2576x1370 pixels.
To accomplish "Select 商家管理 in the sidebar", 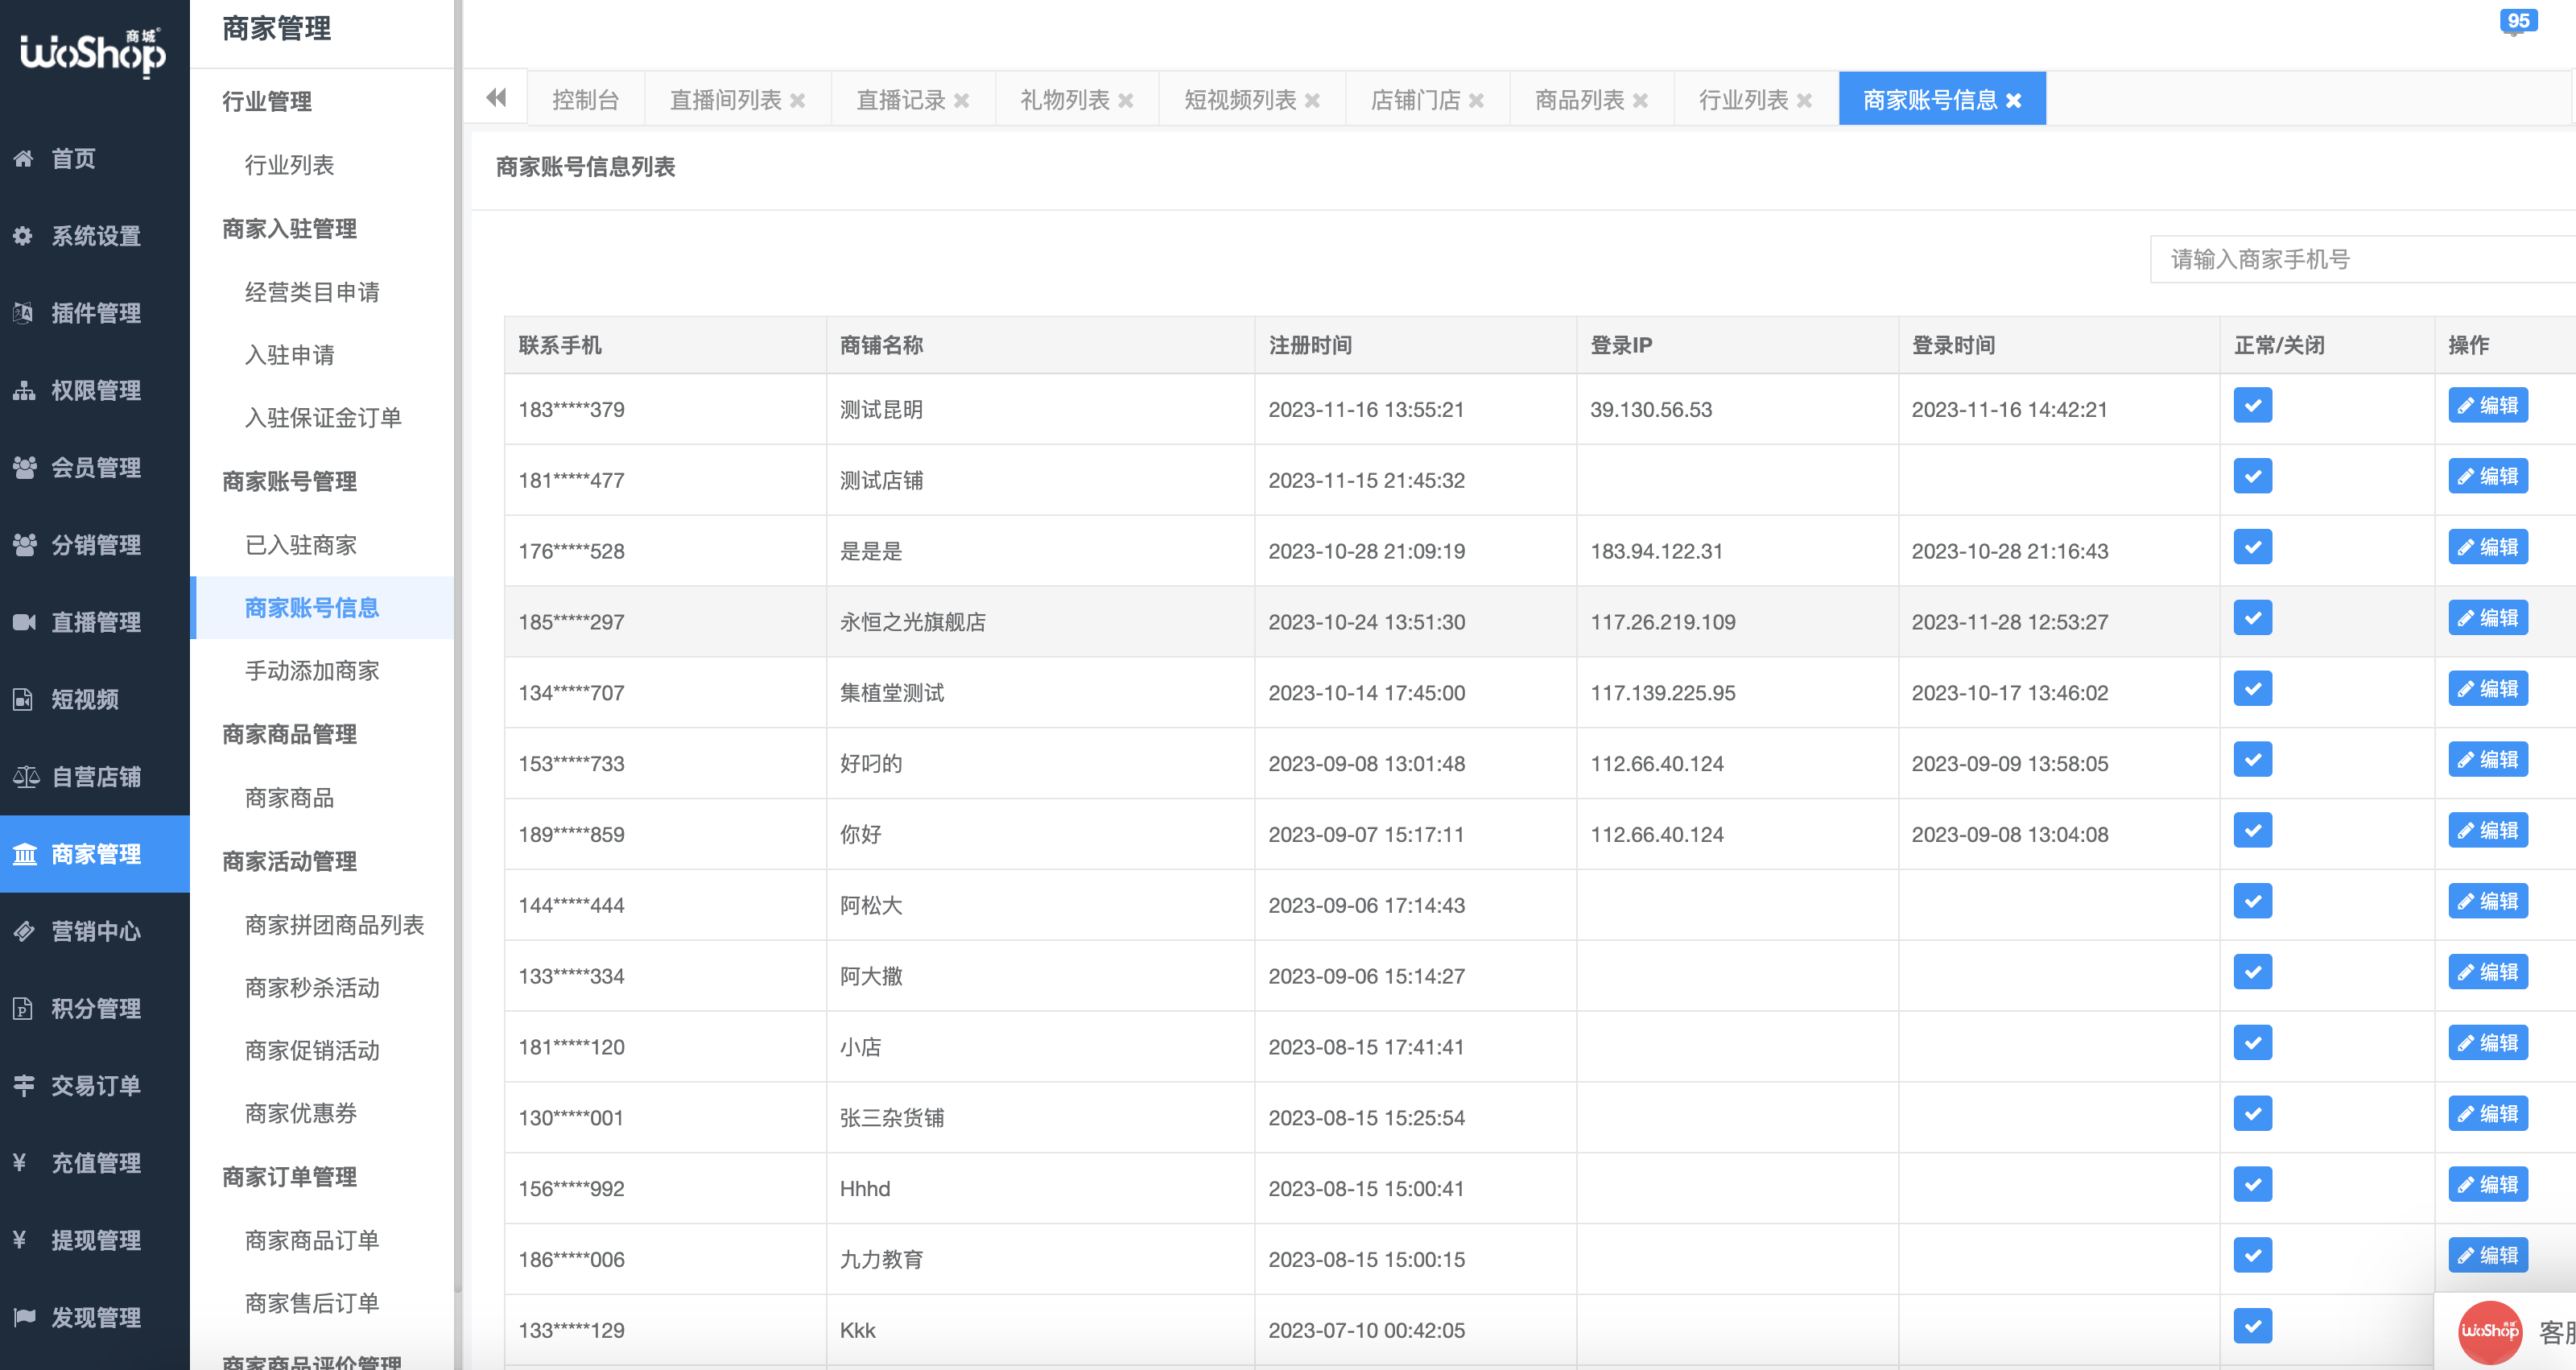I will pyautogui.click(x=95, y=854).
